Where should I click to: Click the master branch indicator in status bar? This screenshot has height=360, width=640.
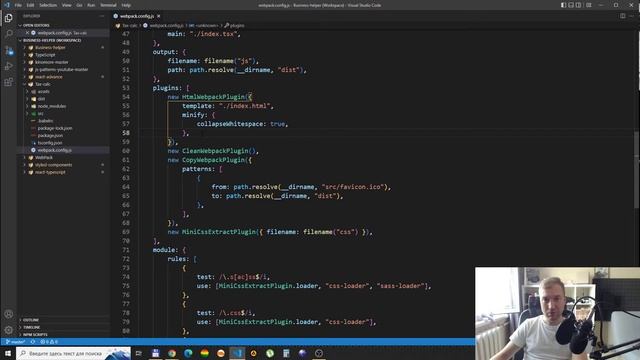16,342
